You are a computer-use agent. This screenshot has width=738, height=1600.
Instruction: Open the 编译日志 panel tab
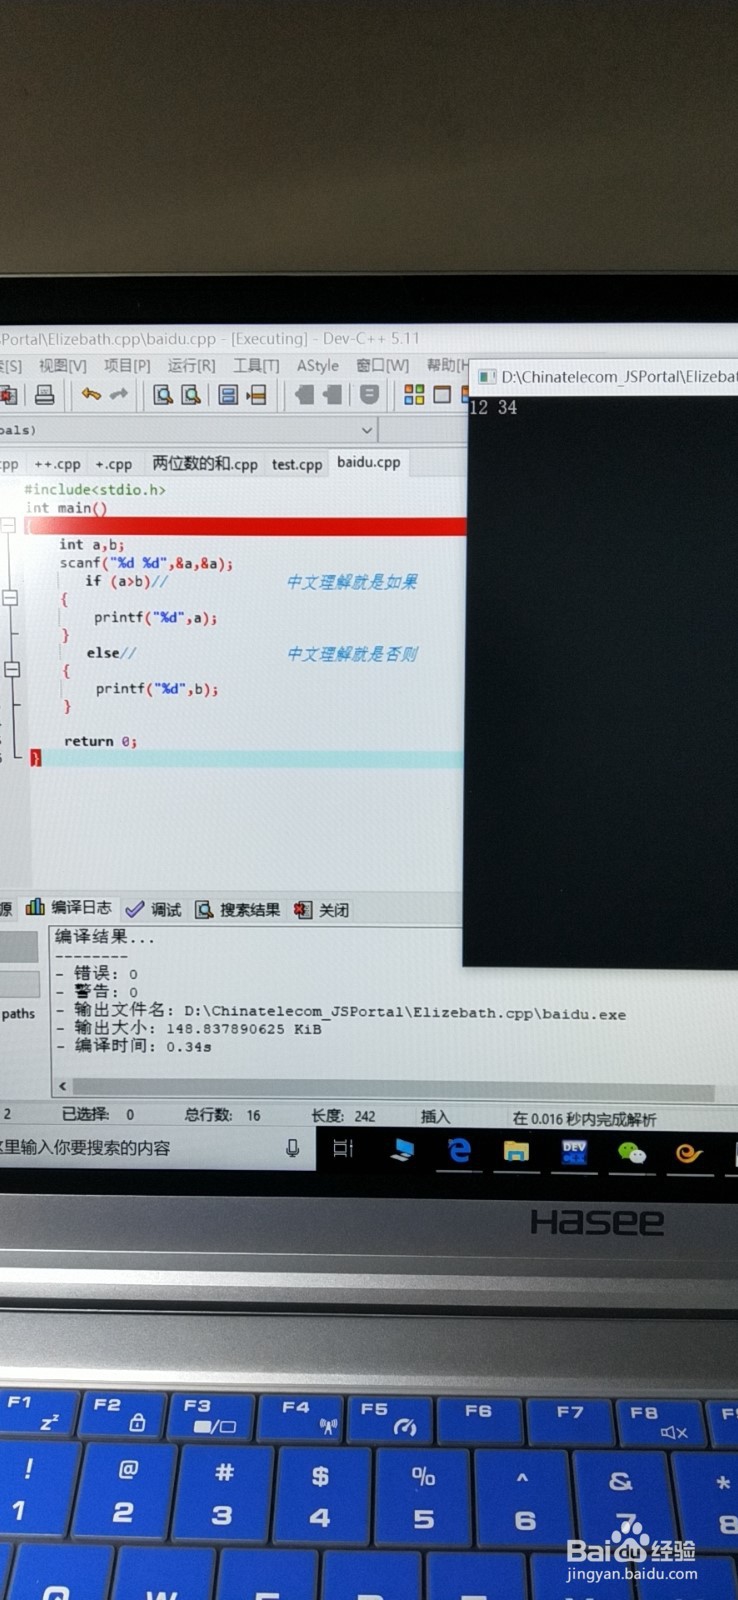[69, 908]
